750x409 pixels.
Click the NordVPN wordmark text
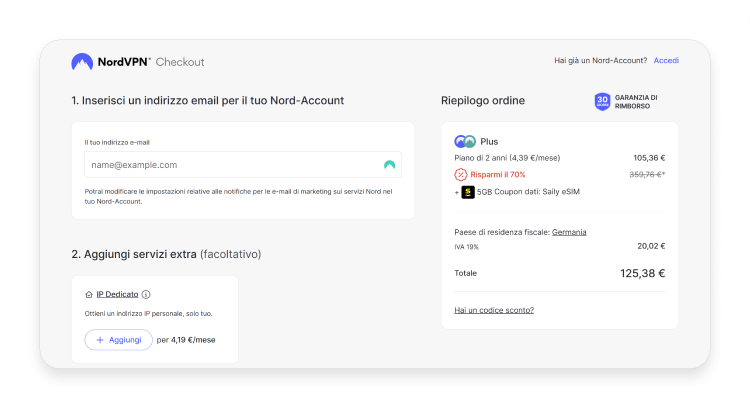point(124,62)
